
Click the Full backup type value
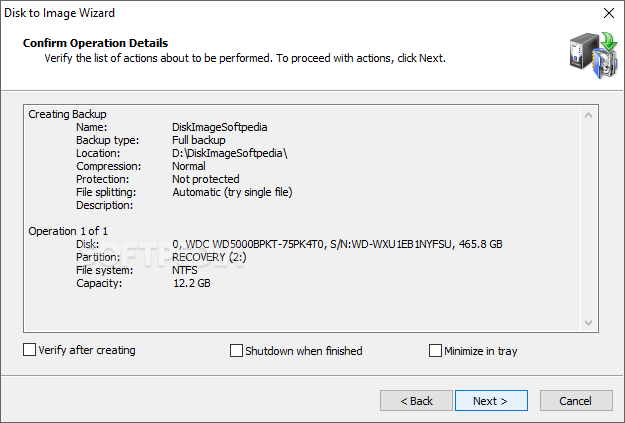(x=199, y=140)
